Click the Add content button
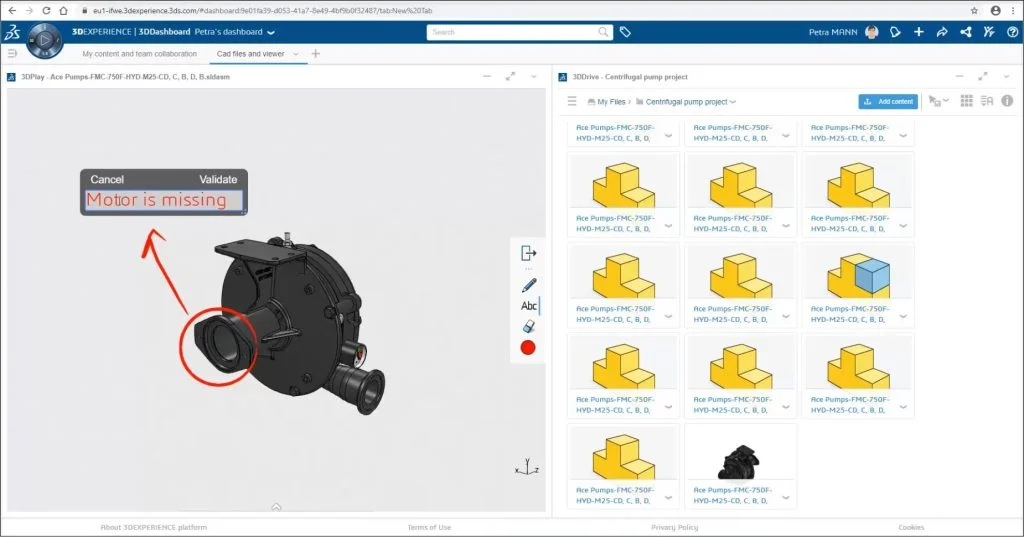1024x537 pixels. coord(887,101)
